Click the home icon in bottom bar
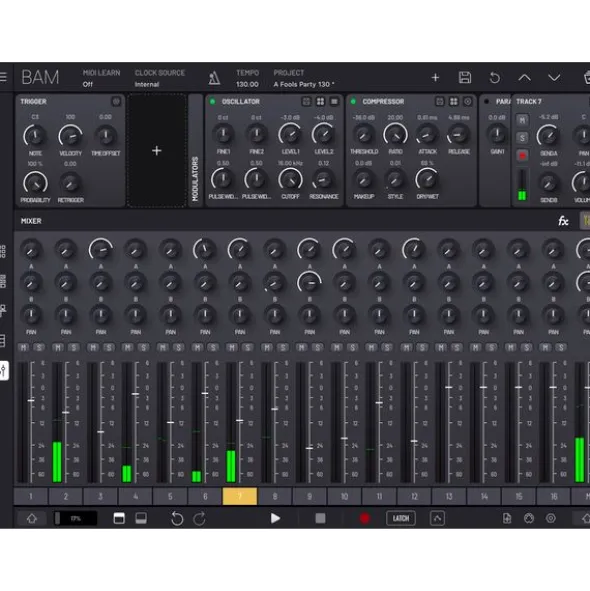590x591 pixels. [32, 519]
